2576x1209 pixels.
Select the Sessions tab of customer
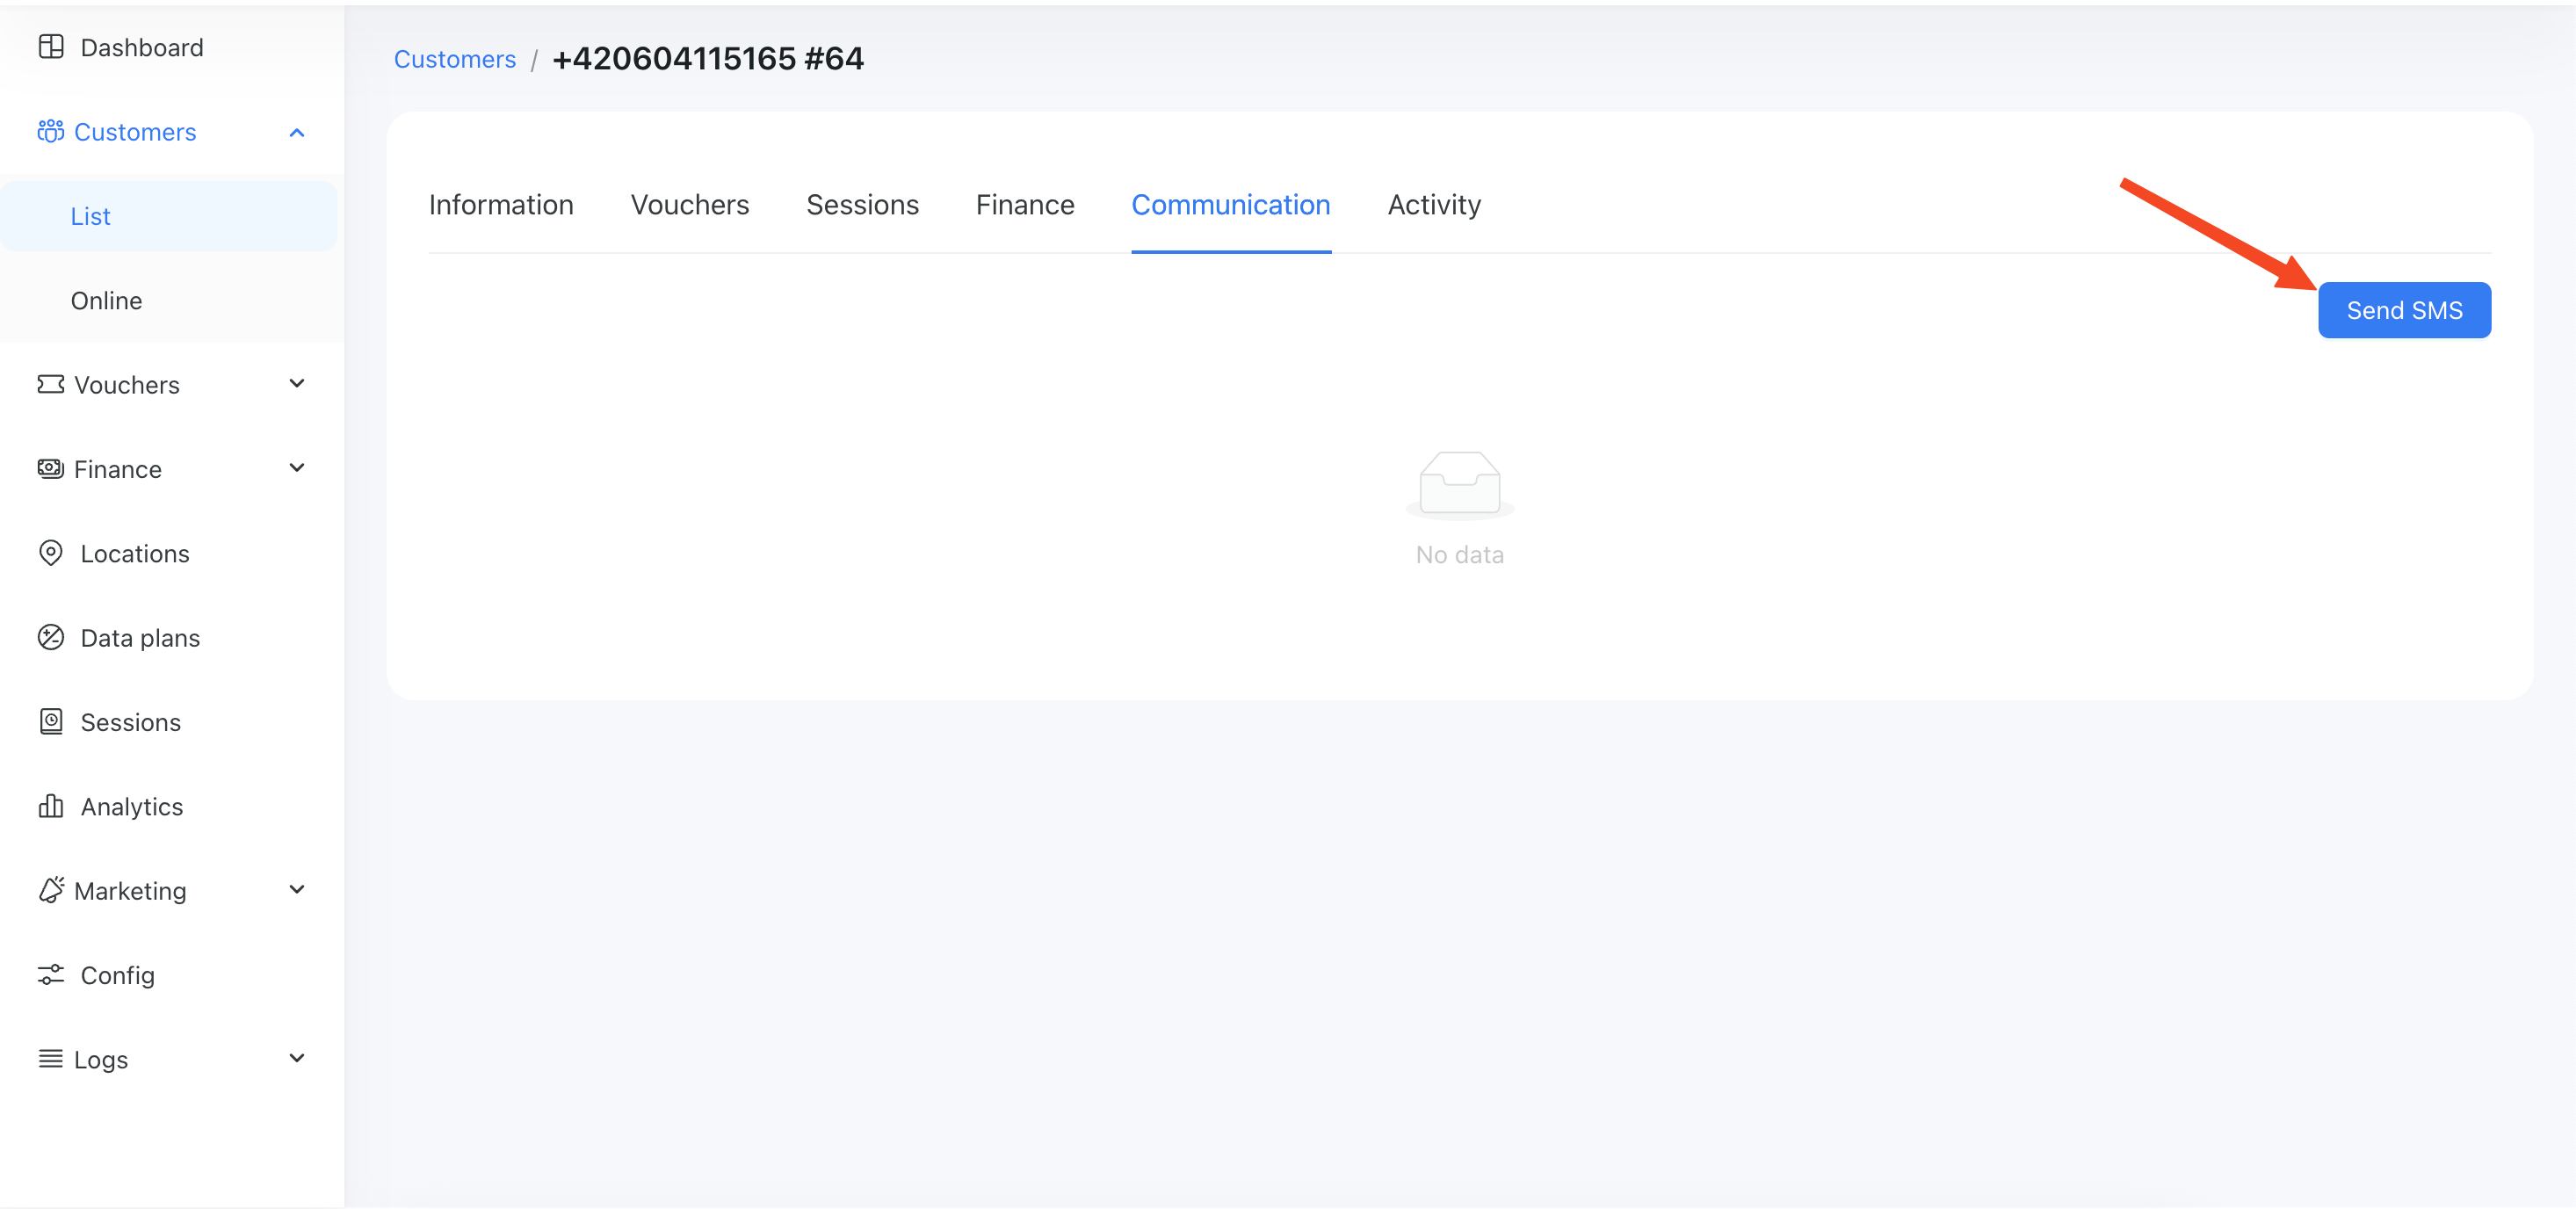click(862, 205)
